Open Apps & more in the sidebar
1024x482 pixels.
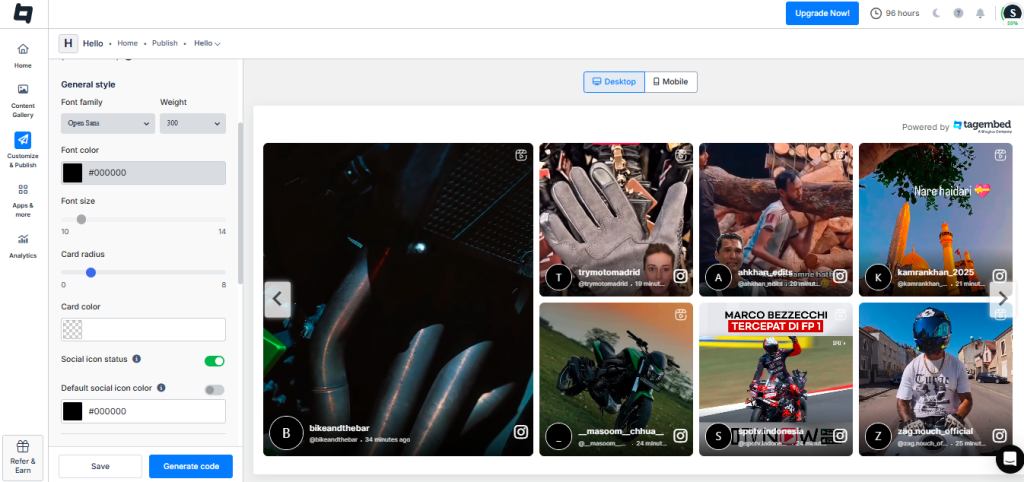point(23,201)
